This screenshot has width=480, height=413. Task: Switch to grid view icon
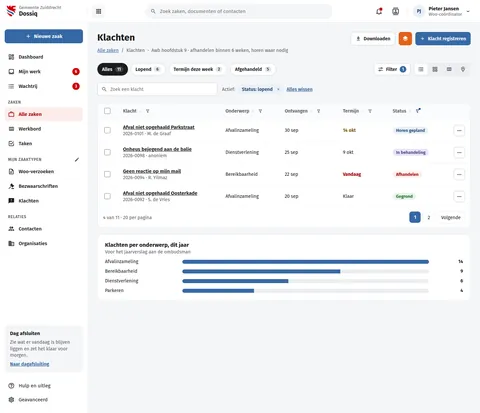click(x=435, y=69)
